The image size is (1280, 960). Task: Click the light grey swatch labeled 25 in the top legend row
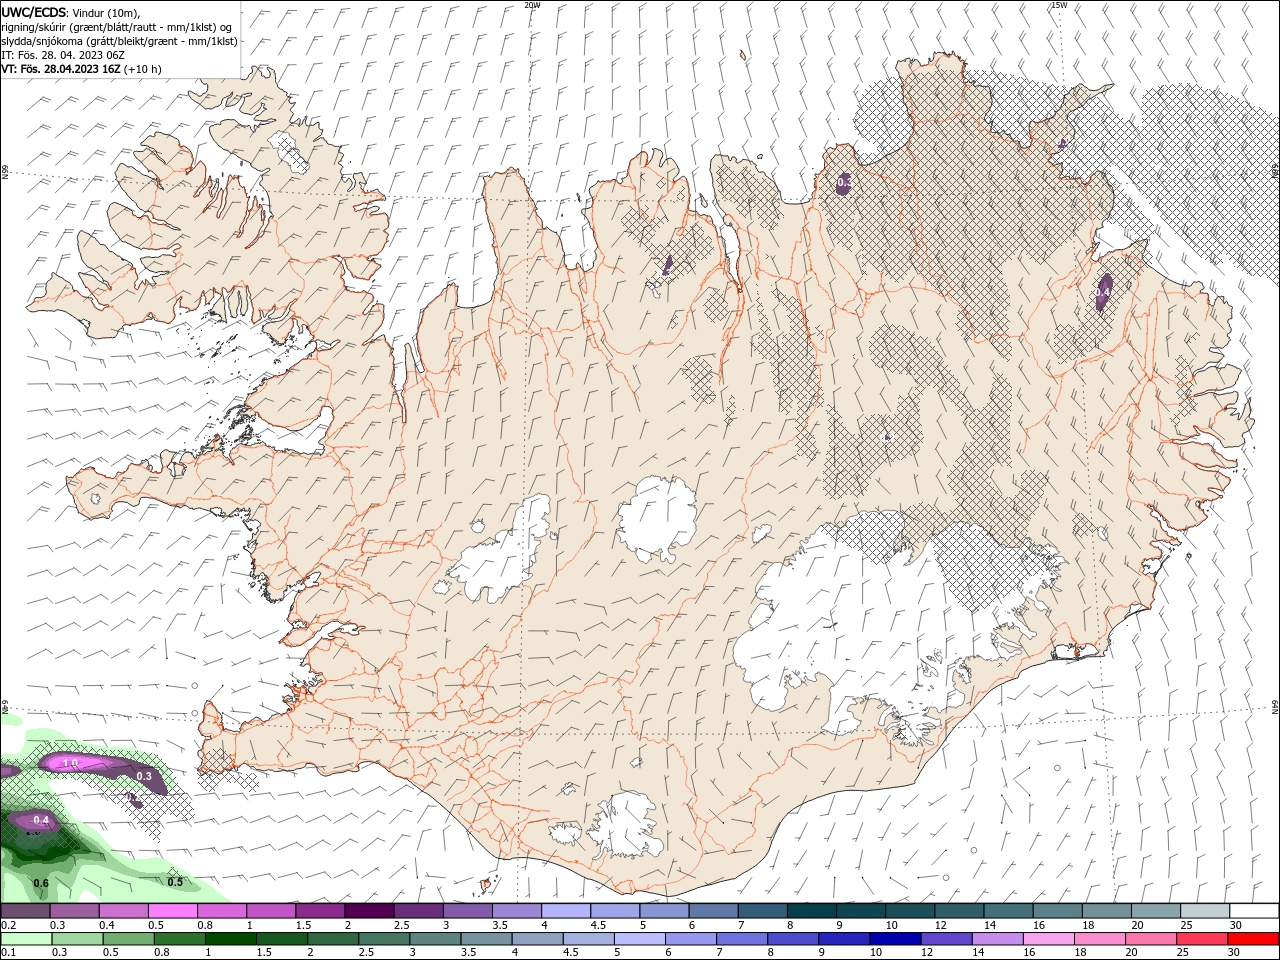(1205, 911)
